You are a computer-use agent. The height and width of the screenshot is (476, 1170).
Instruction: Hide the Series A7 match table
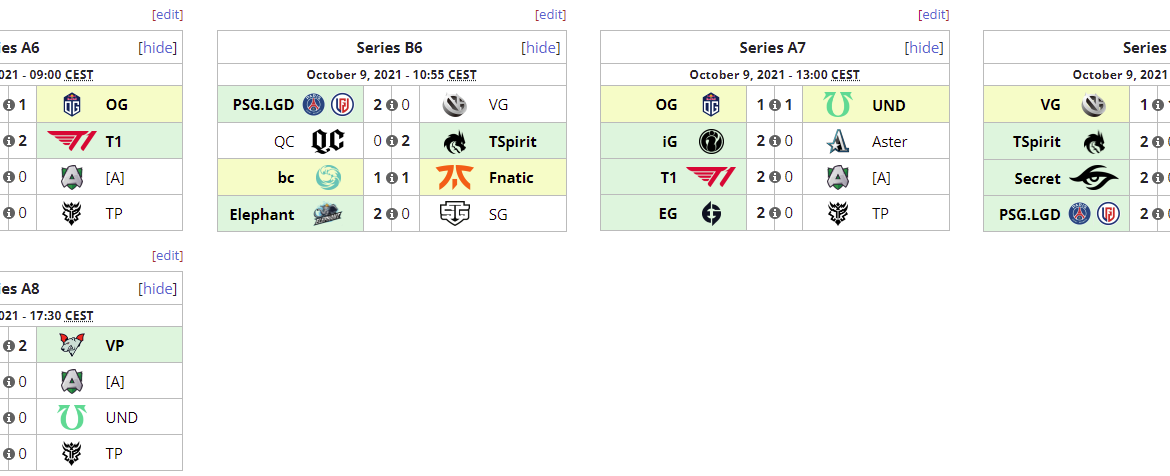[924, 47]
